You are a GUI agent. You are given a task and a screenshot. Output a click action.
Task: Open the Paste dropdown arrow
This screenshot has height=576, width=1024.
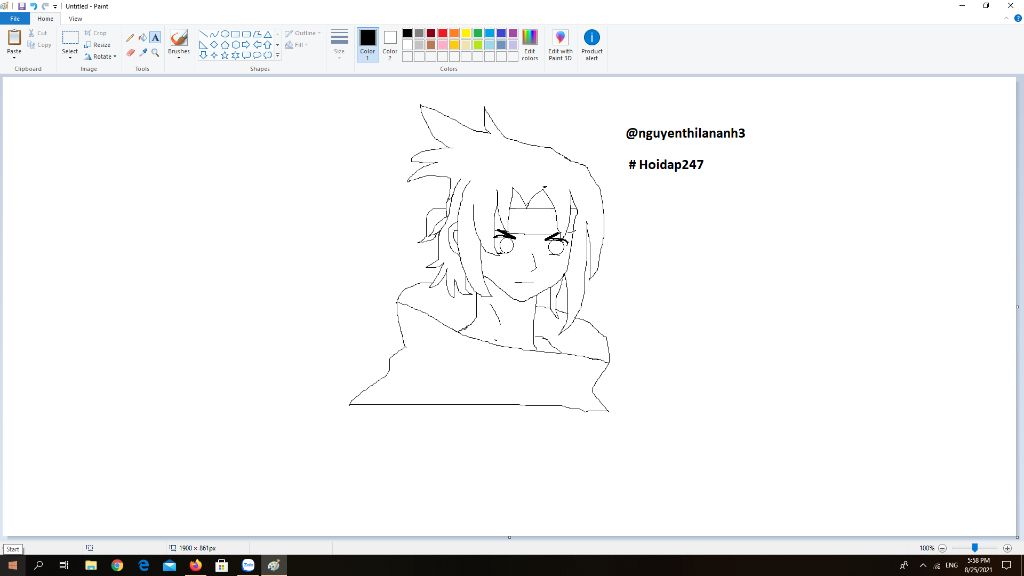(x=14, y=57)
